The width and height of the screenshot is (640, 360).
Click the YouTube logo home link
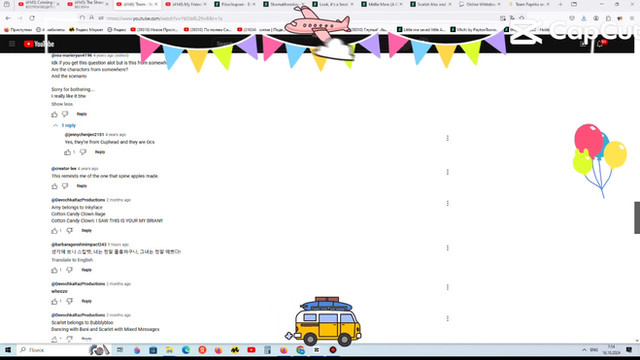pos(39,44)
